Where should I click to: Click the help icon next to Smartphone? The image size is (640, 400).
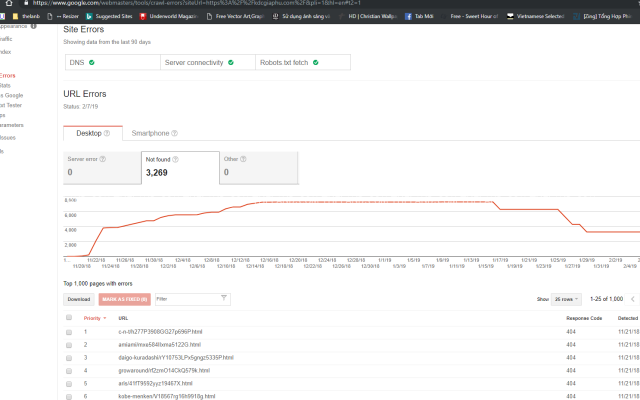[174, 133]
